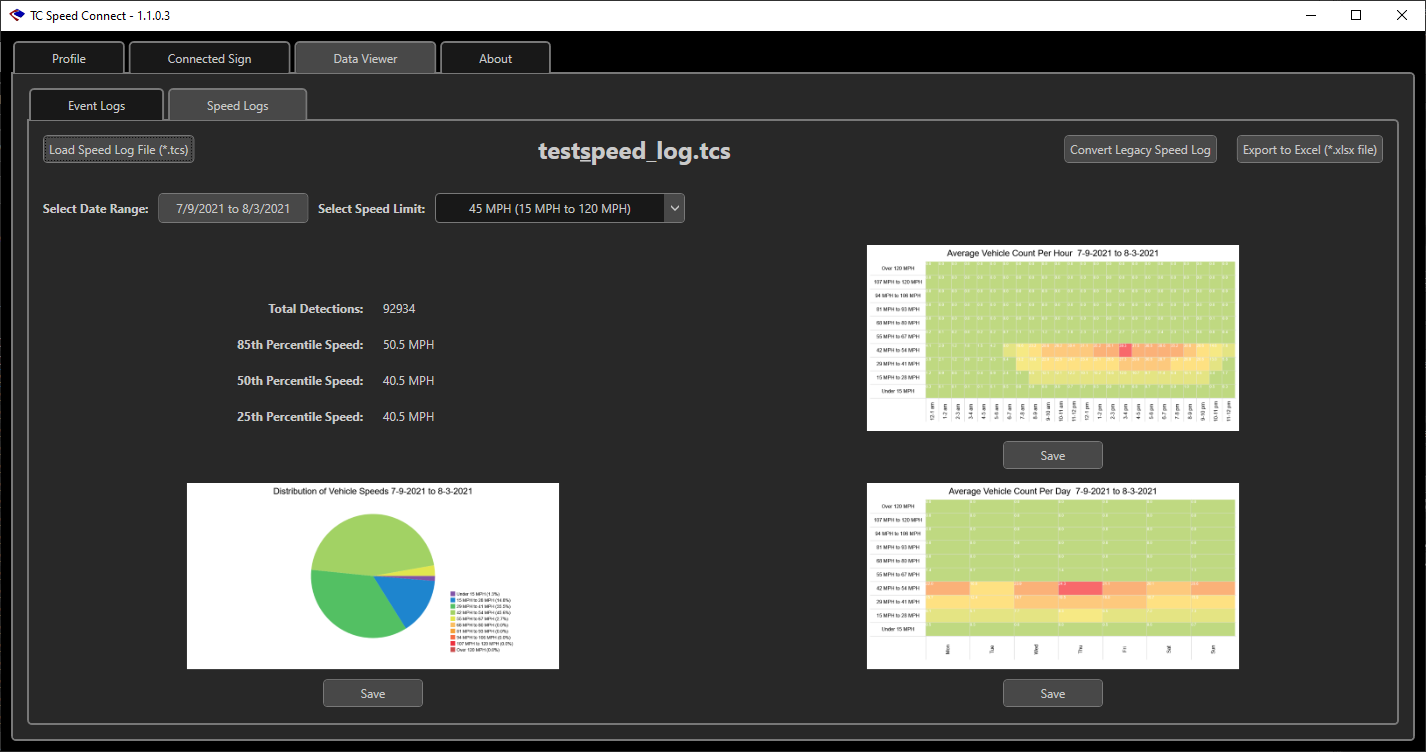Switch to the Event Logs sub-tab
Image resolution: width=1426 pixels, height=752 pixels.
[97, 105]
